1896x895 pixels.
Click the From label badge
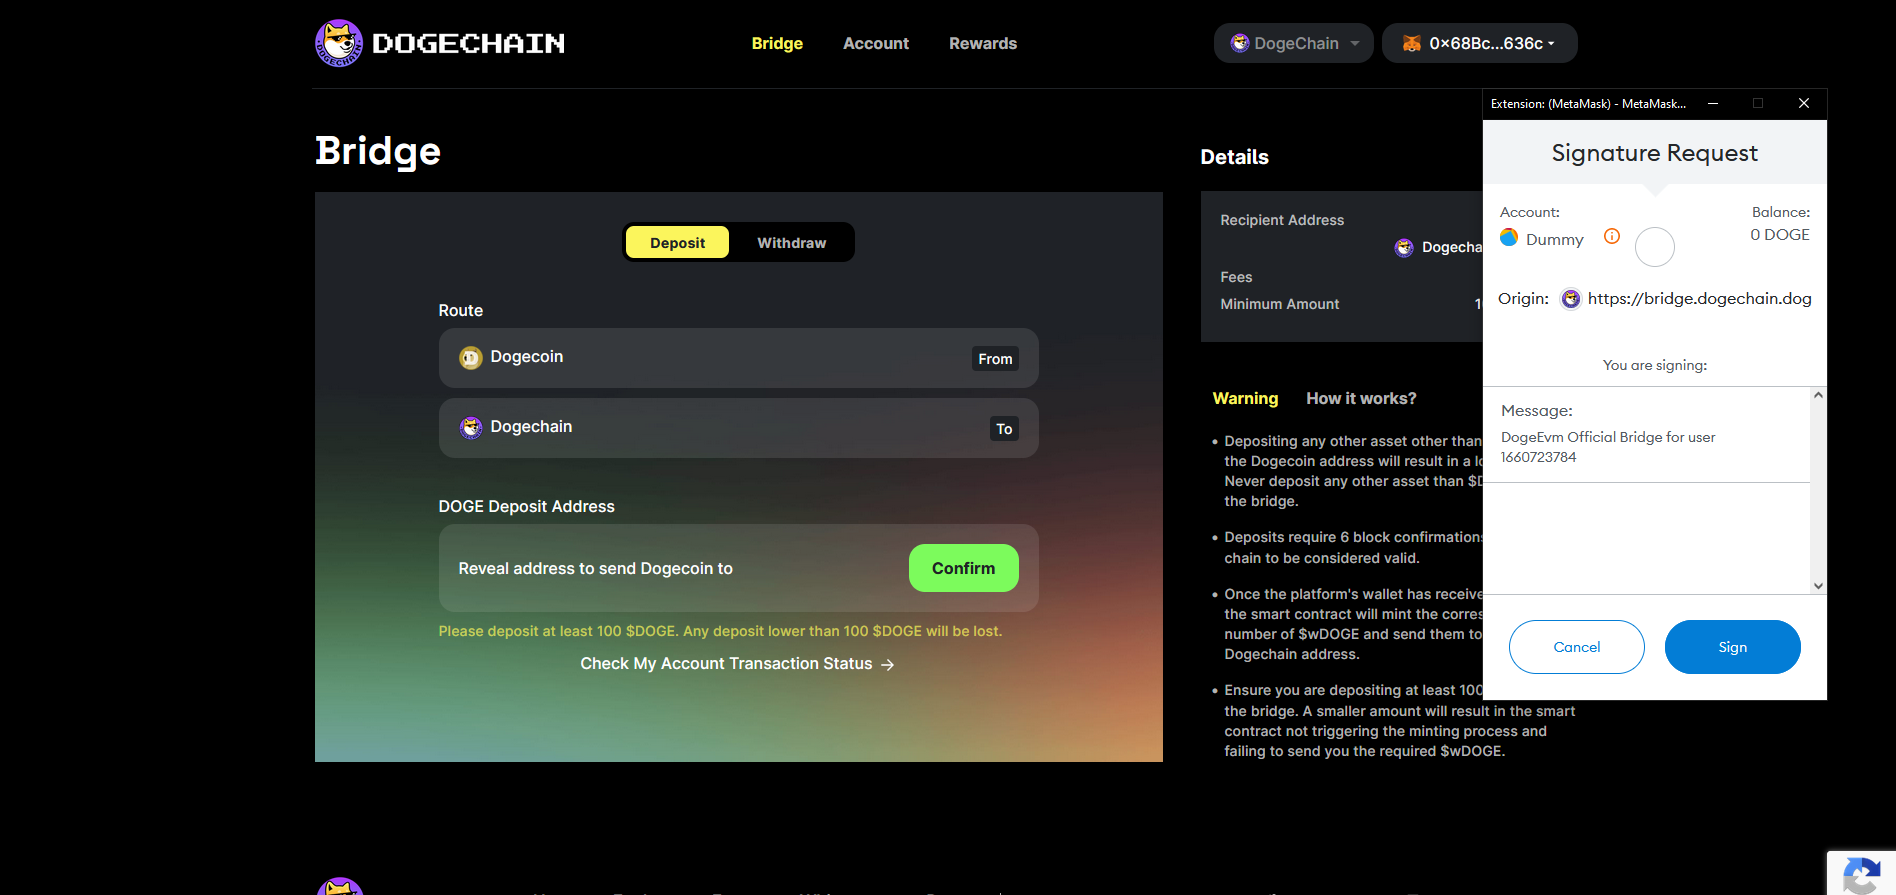[x=995, y=359]
